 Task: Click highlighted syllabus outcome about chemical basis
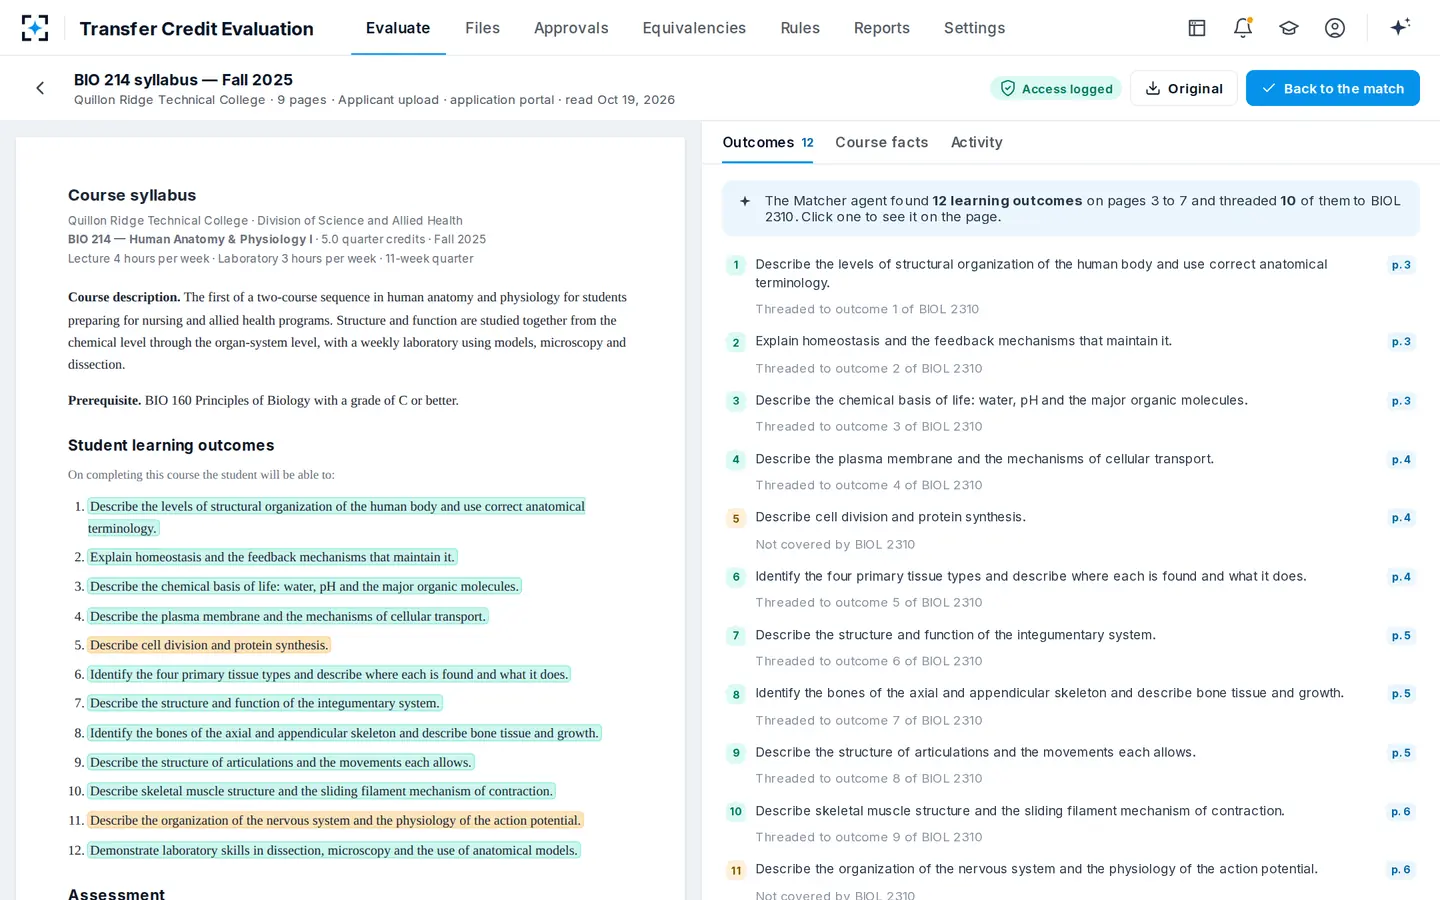pyautogui.click(x=304, y=586)
